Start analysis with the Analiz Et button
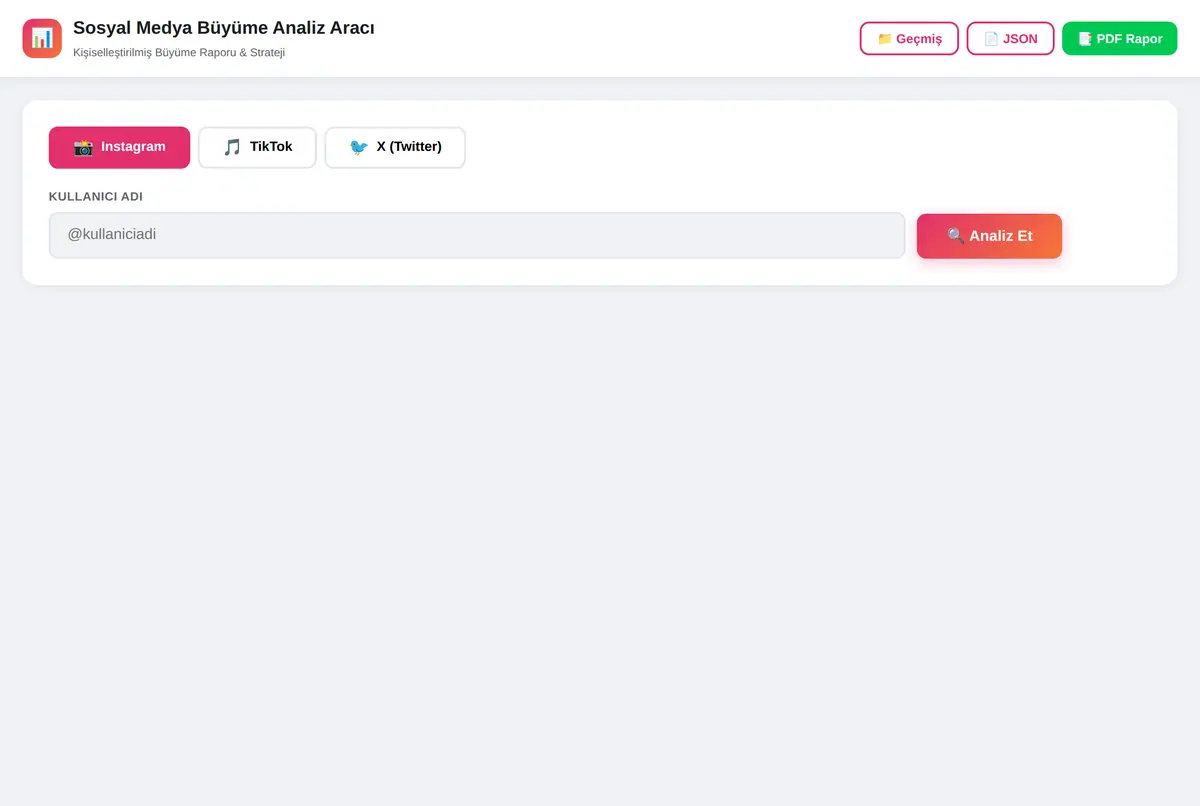This screenshot has height=806, width=1200. click(x=989, y=236)
